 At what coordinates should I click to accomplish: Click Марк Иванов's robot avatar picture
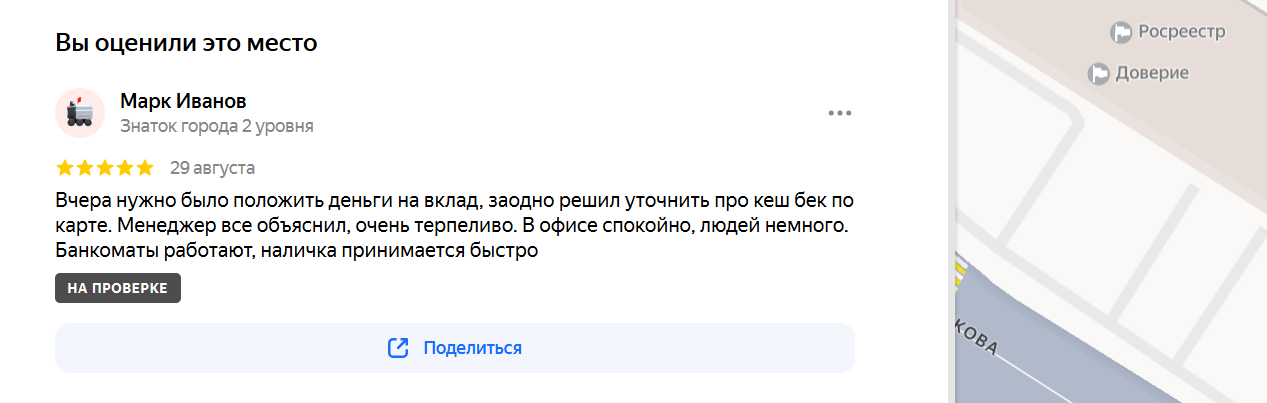click(x=80, y=113)
